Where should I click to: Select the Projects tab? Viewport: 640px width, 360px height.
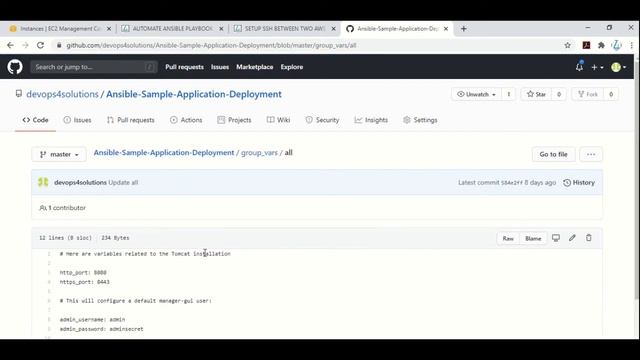pyautogui.click(x=234, y=120)
